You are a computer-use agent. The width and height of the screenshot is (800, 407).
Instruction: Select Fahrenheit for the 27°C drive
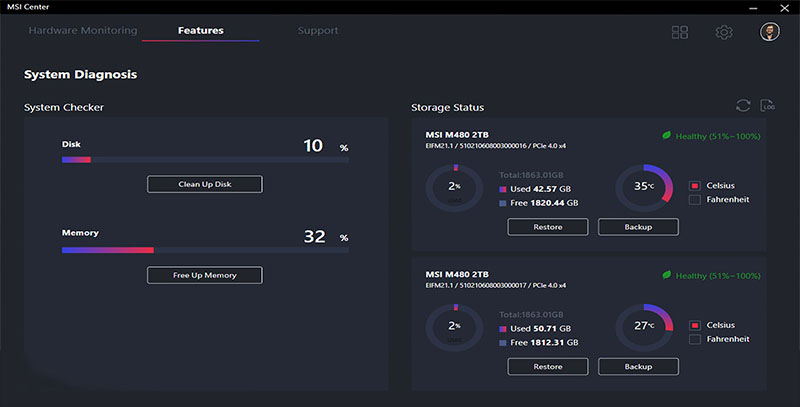[x=694, y=339]
